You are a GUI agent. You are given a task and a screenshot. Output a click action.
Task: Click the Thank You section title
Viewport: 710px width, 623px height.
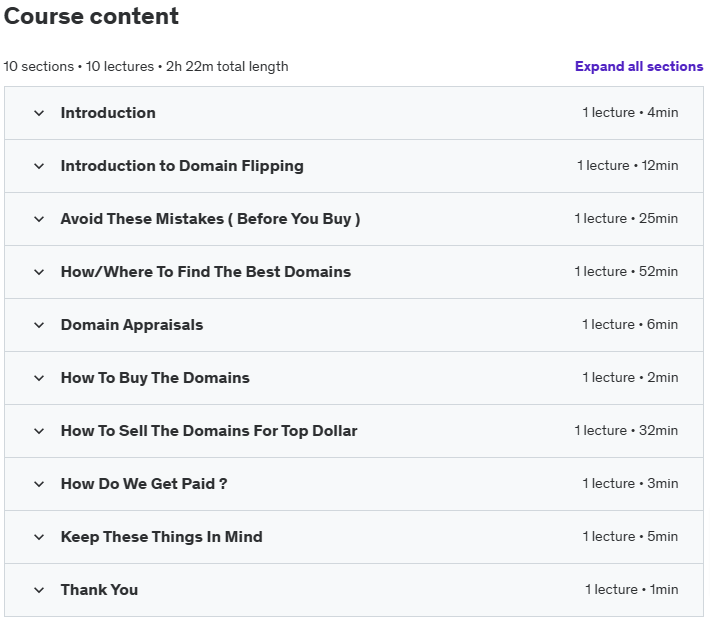point(100,590)
